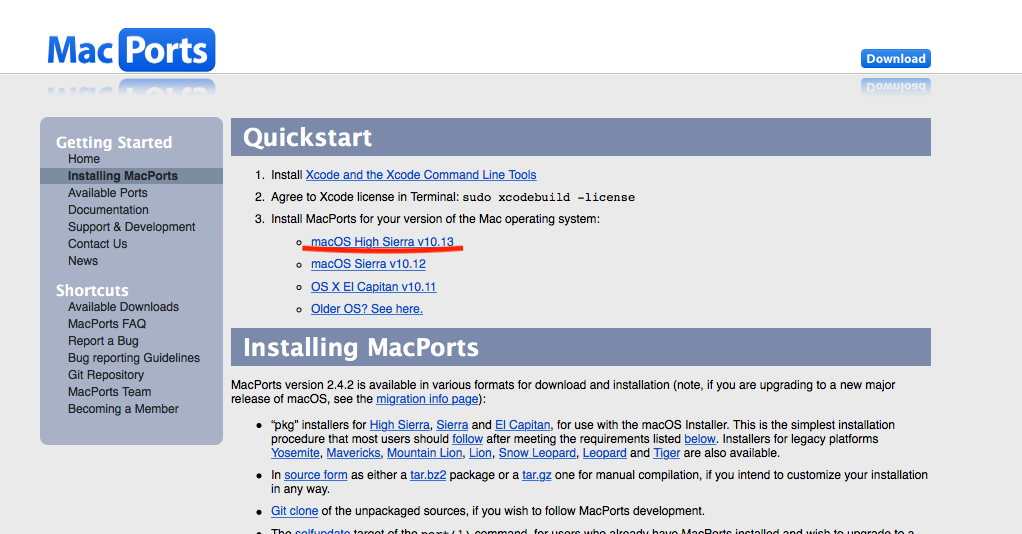Click the below requirements link
This screenshot has height=534, width=1022.
700,439
